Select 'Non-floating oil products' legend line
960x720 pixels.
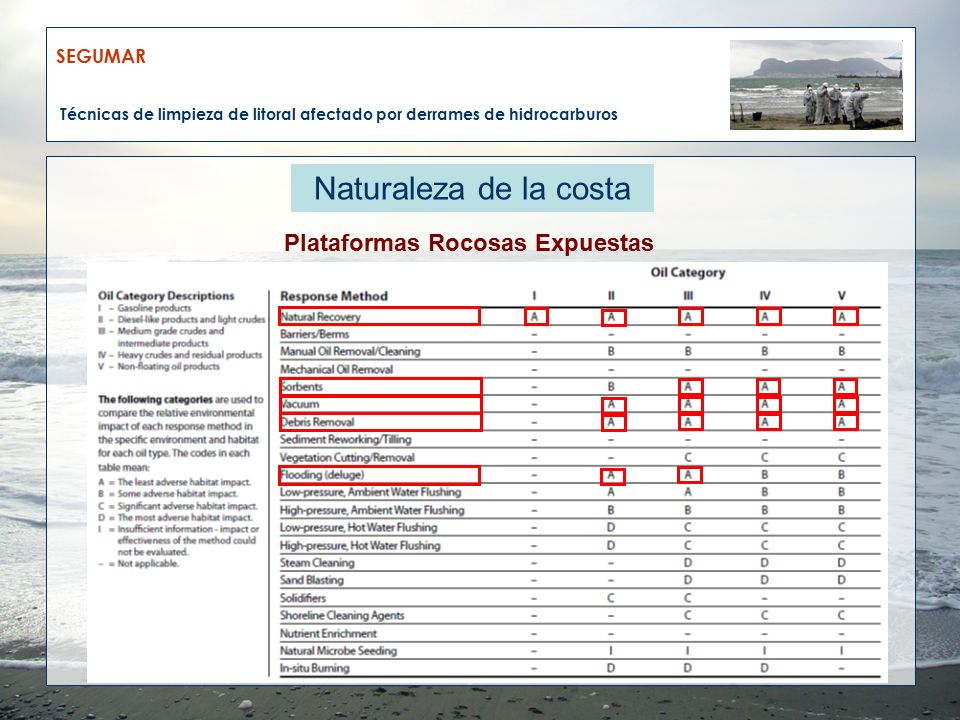point(159,366)
